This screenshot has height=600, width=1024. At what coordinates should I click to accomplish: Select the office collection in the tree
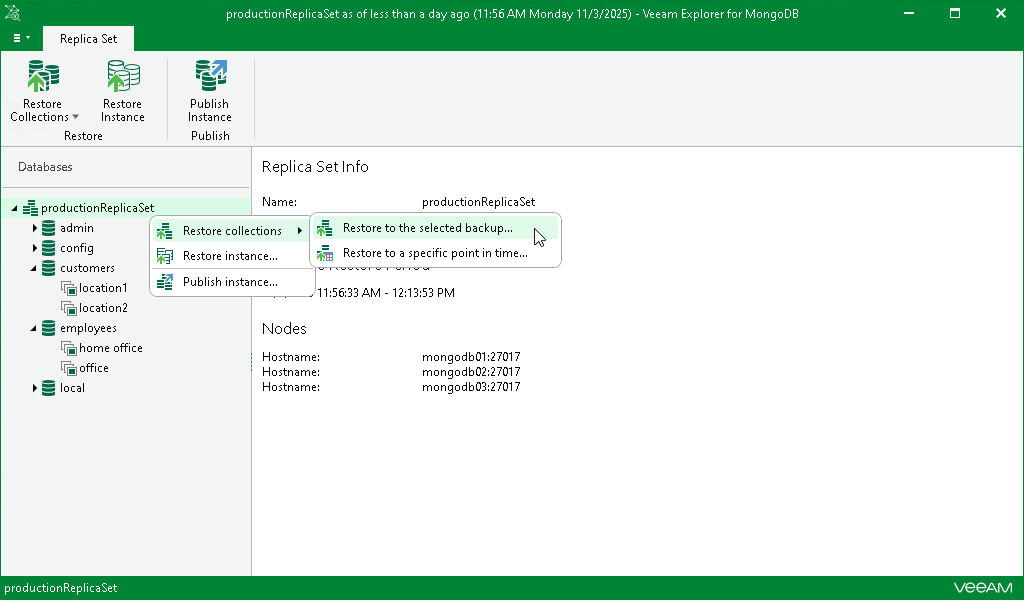(69, 368)
